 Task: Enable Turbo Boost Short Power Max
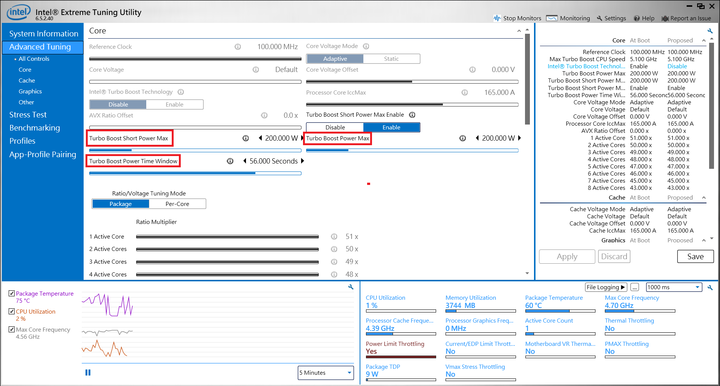391,128
